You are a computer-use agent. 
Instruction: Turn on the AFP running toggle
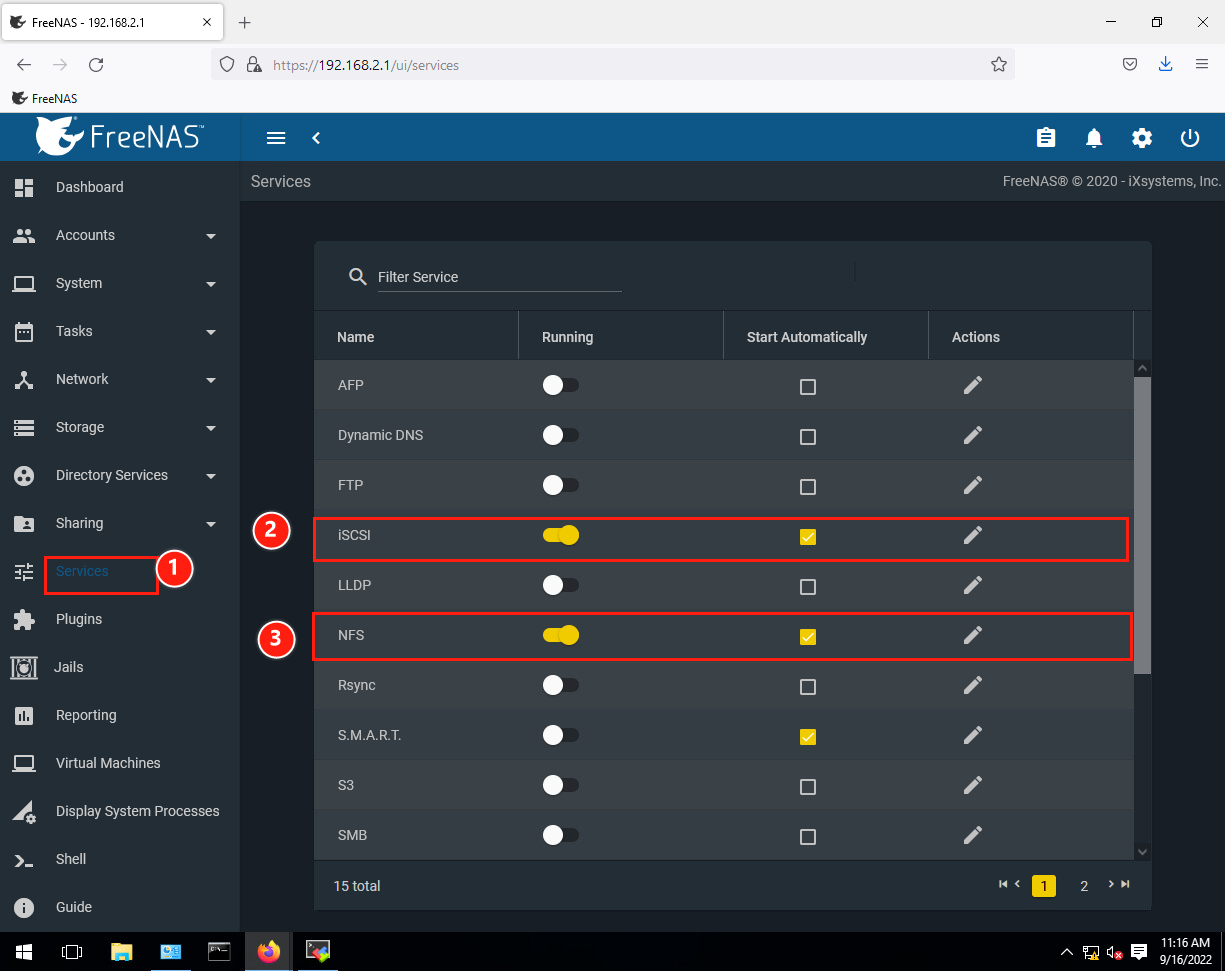(560, 385)
